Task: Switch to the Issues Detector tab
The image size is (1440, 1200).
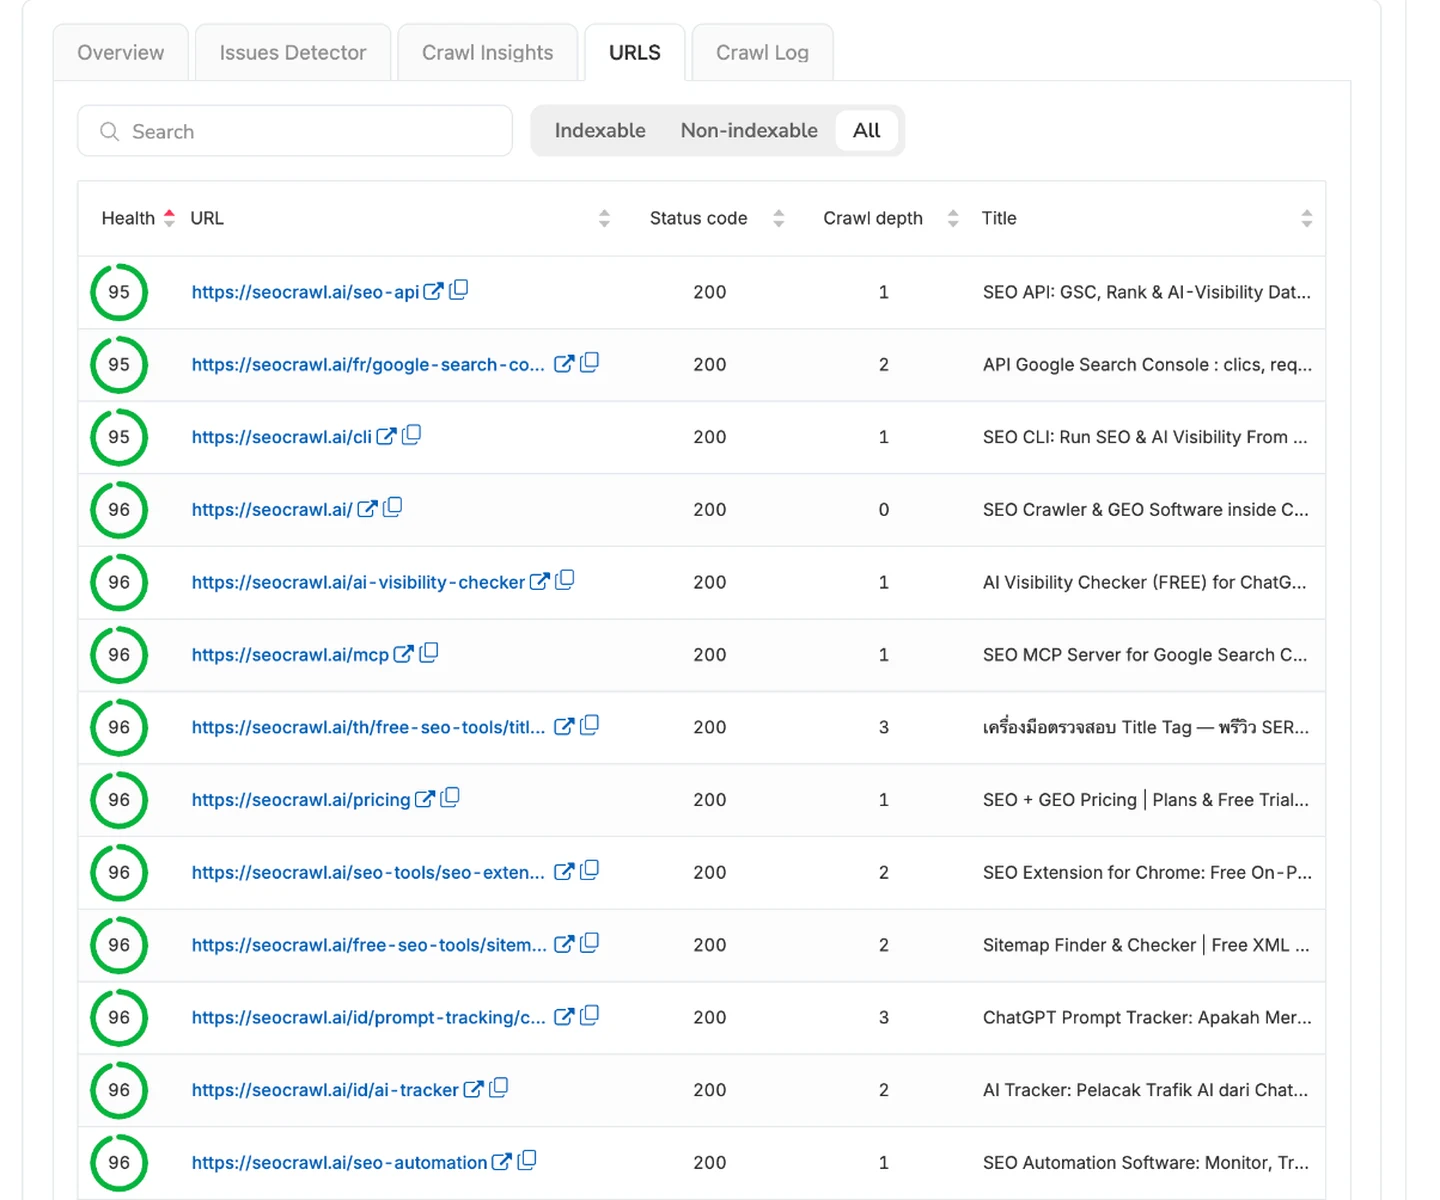Action: (293, 53)
